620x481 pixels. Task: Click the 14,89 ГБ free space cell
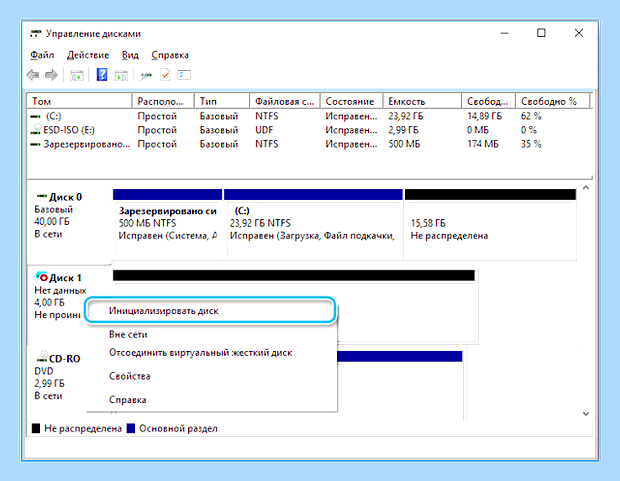pyautogui.click(x=484, y=116)
